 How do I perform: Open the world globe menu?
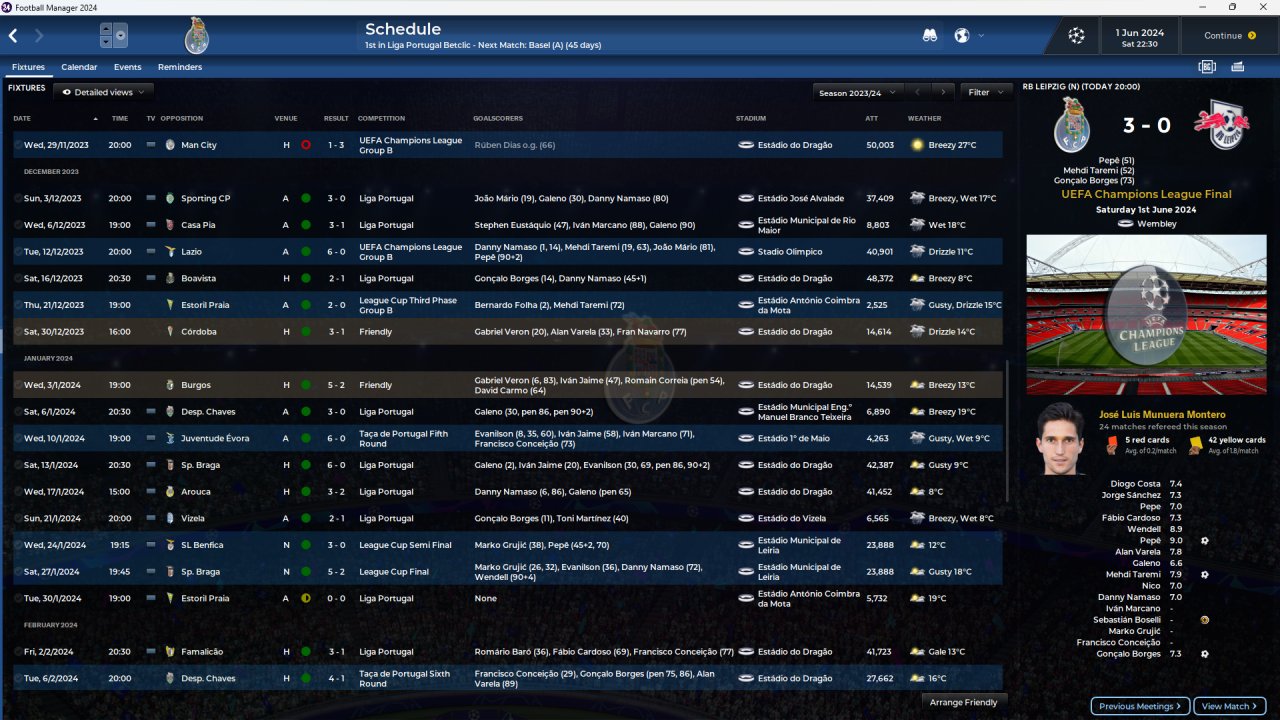click(962, 36)
